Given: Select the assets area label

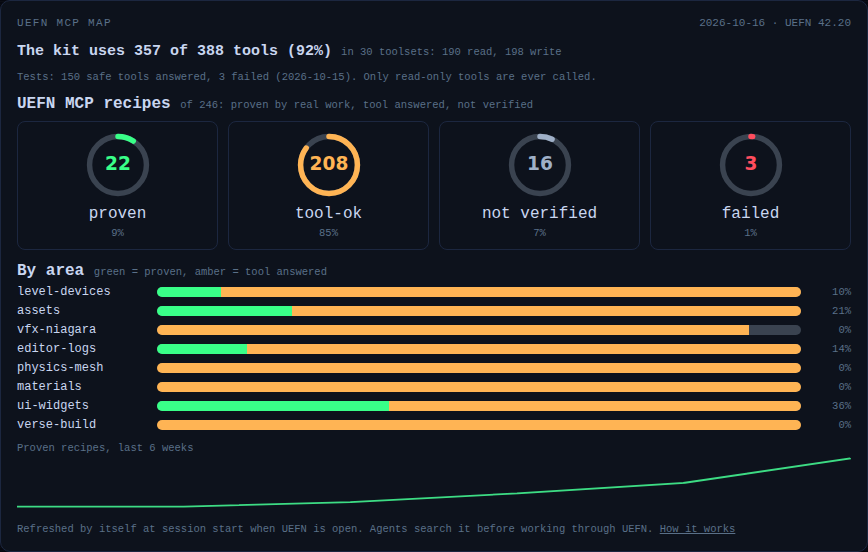Looking at the screenshot, I should point(38,310).
